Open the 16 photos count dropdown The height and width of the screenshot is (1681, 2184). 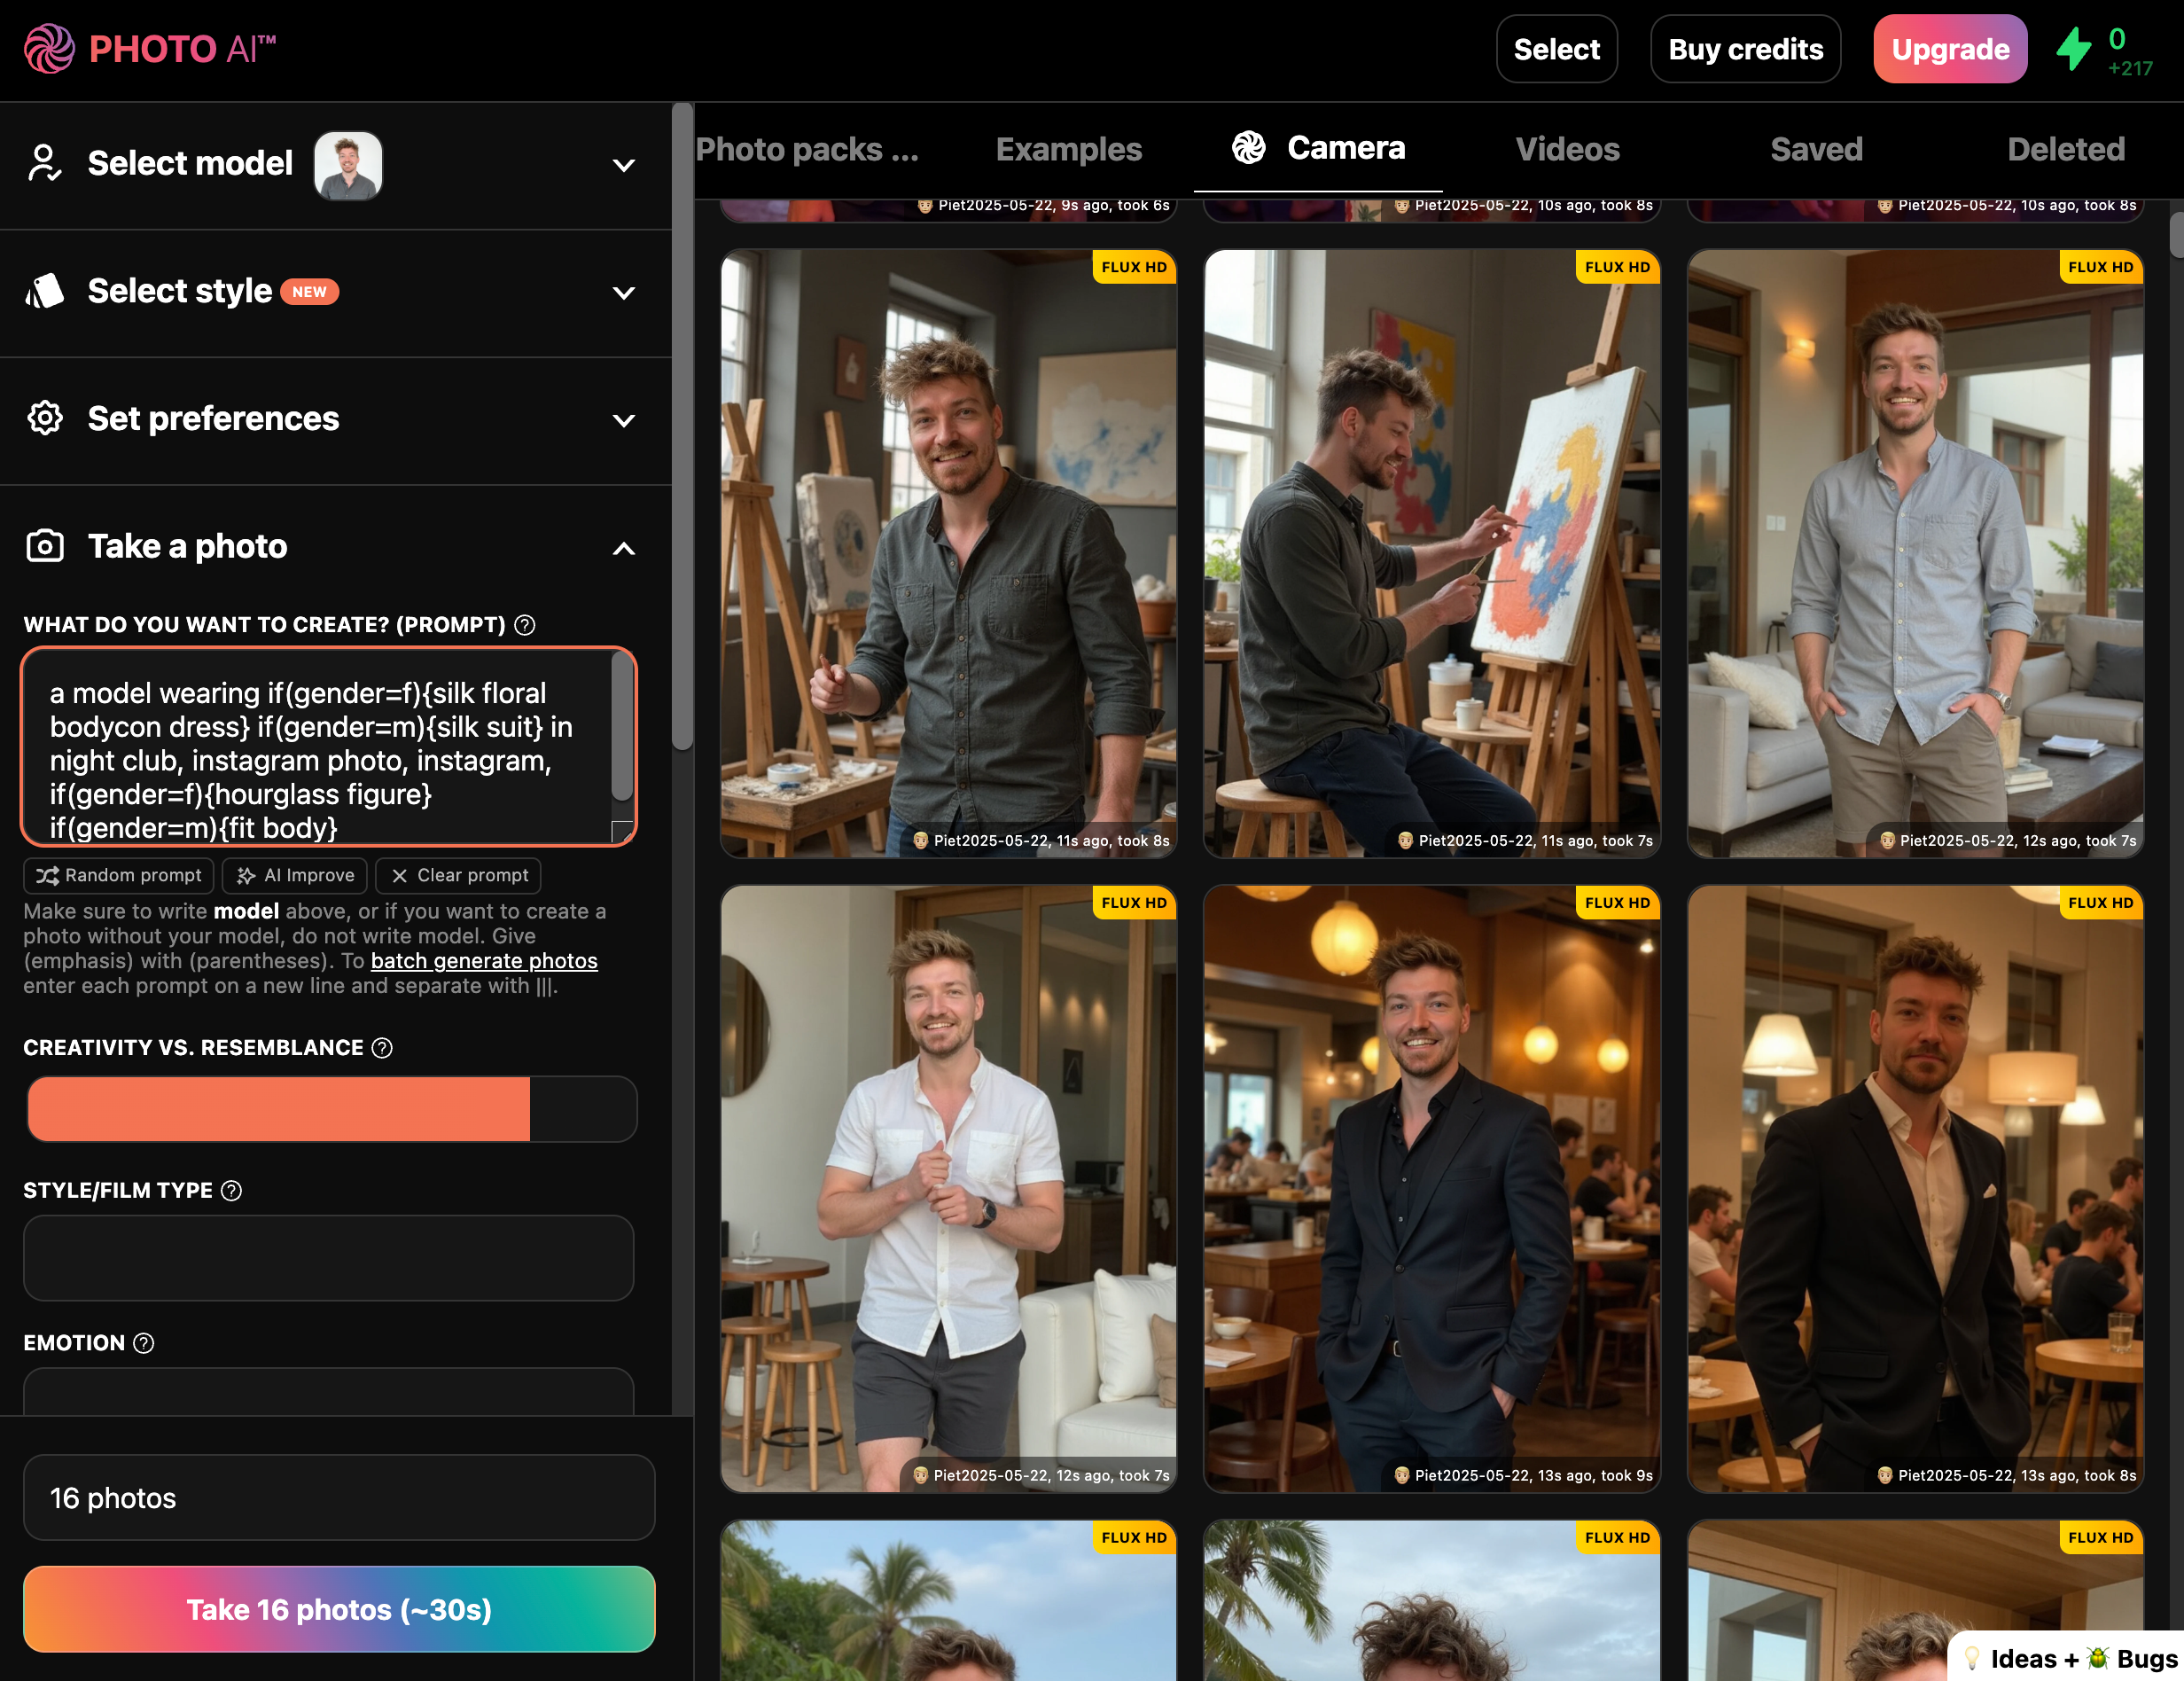point(338,1497)
